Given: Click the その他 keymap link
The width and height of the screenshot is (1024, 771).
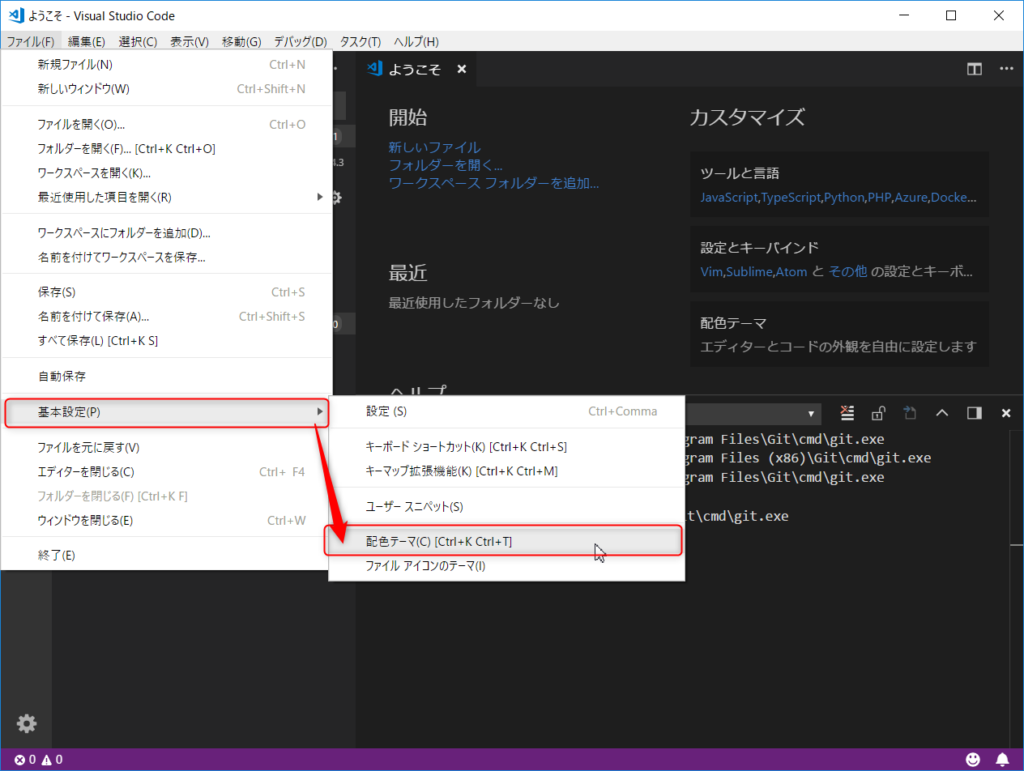Looking at the screenshot, I should coord(848,272).
